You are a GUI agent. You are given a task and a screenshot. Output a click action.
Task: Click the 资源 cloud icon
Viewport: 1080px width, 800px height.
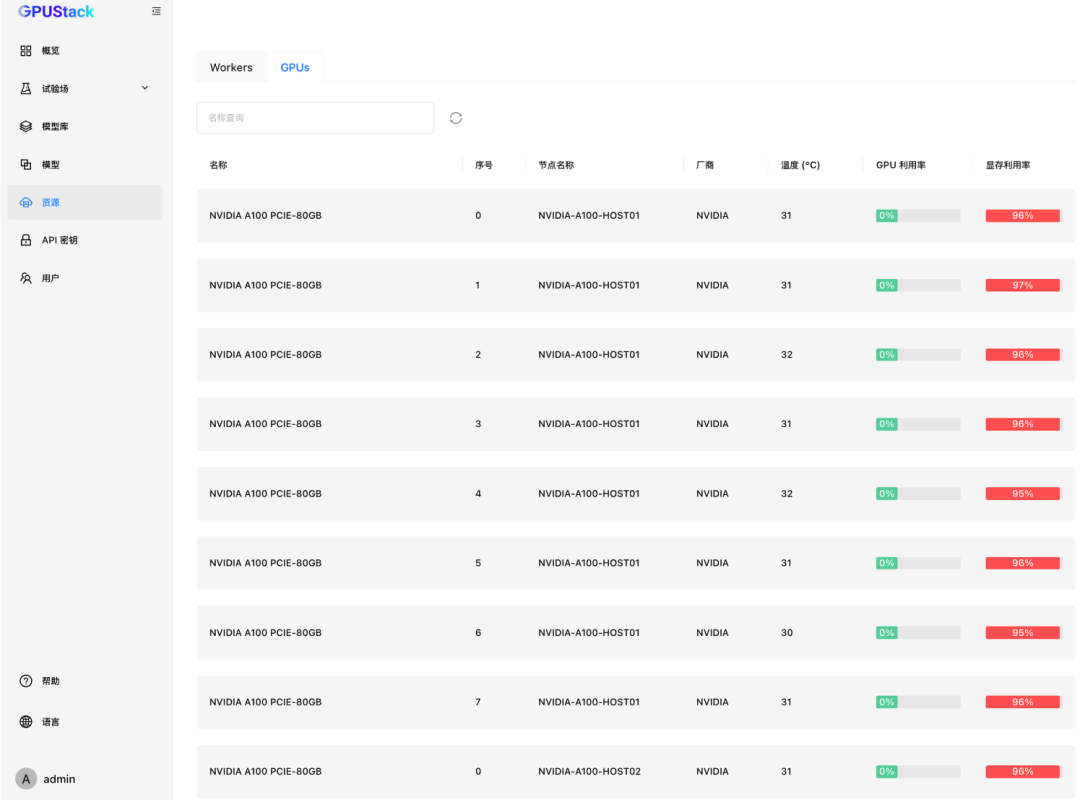coord(26,203)
